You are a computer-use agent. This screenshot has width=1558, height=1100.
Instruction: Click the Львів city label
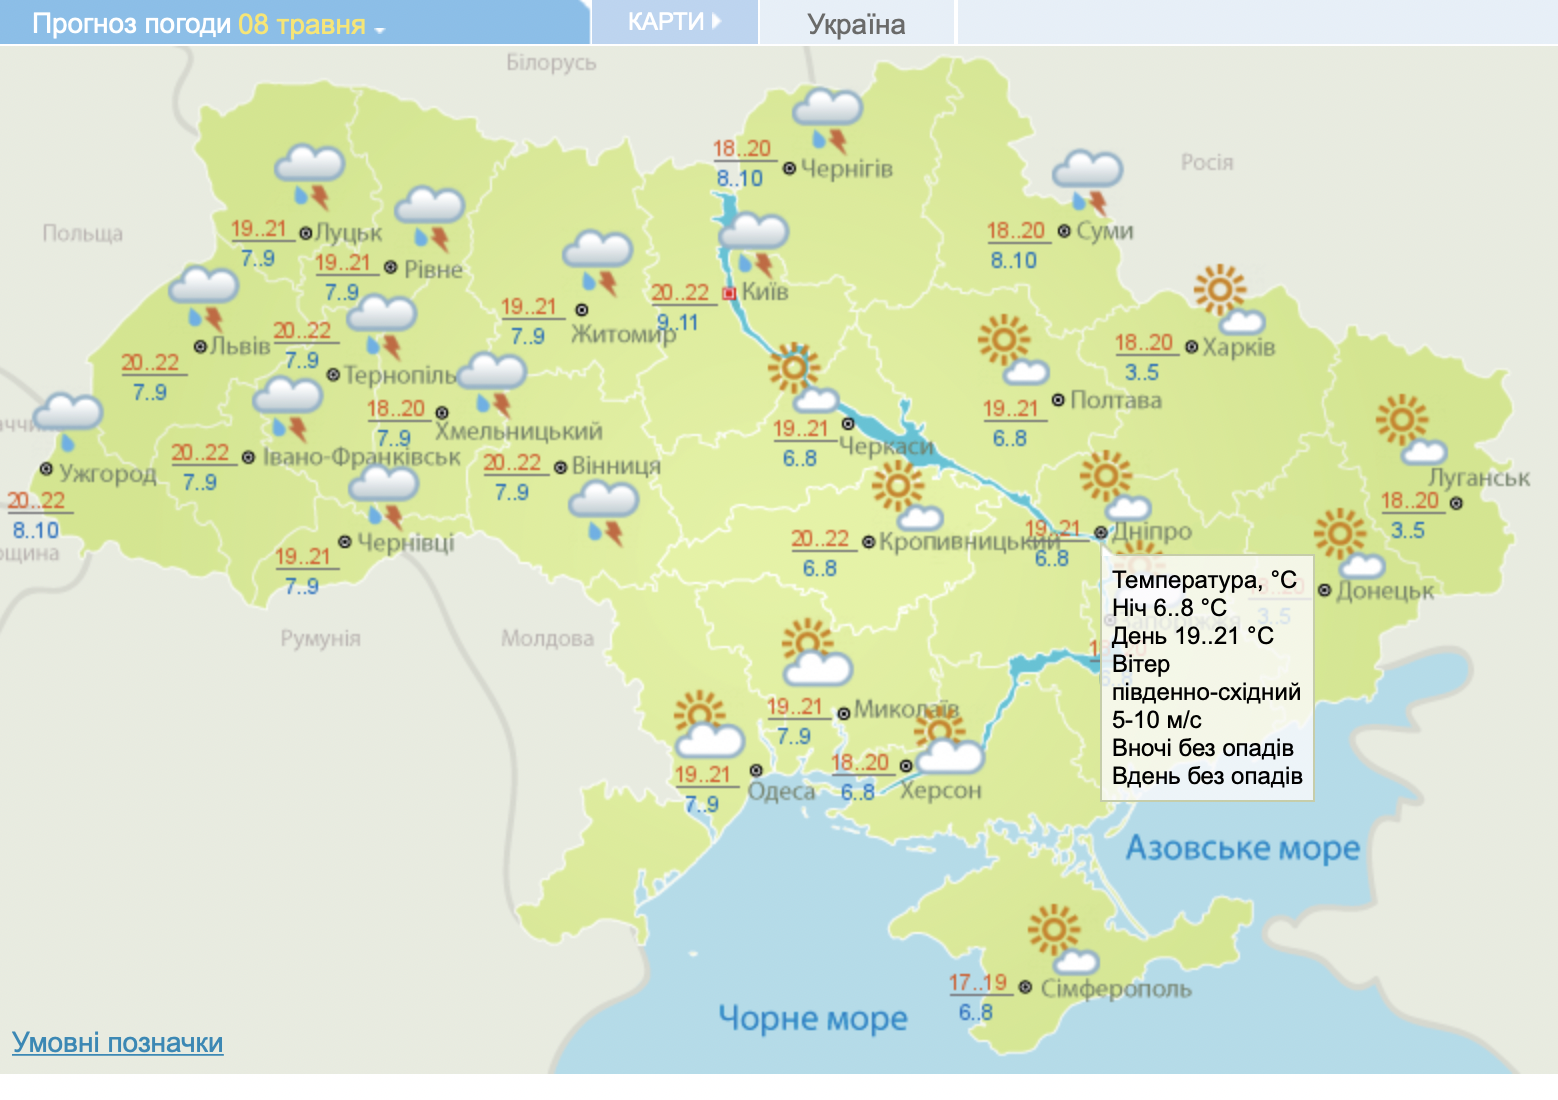240,346
